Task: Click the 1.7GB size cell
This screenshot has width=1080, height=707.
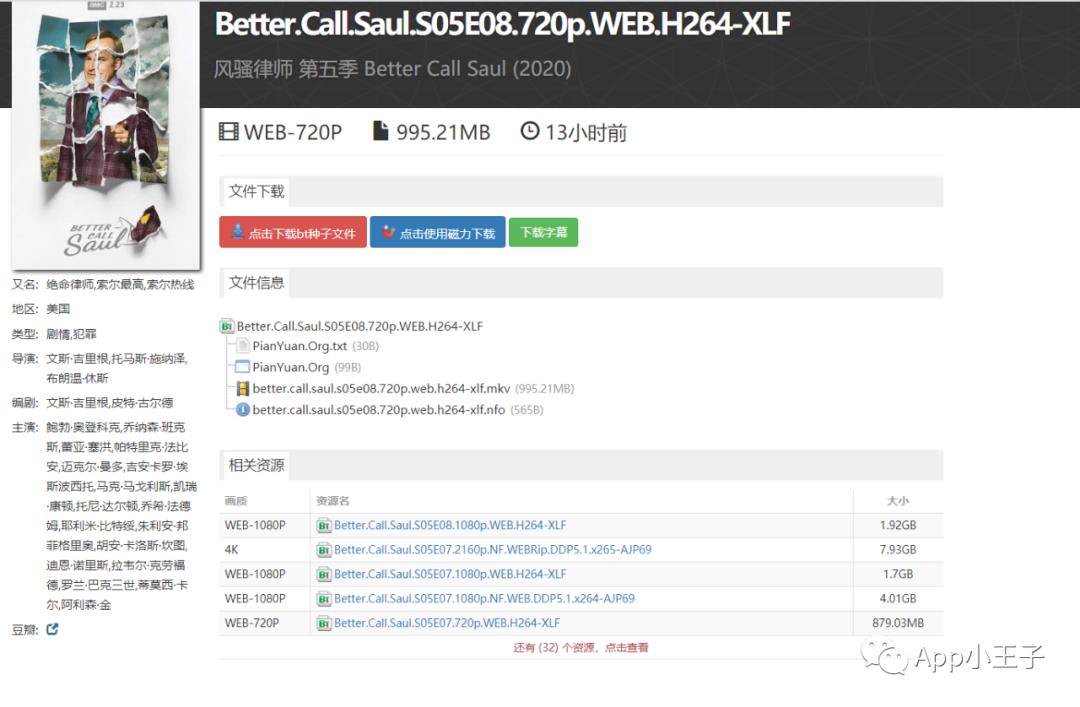Action: (898, 574)
